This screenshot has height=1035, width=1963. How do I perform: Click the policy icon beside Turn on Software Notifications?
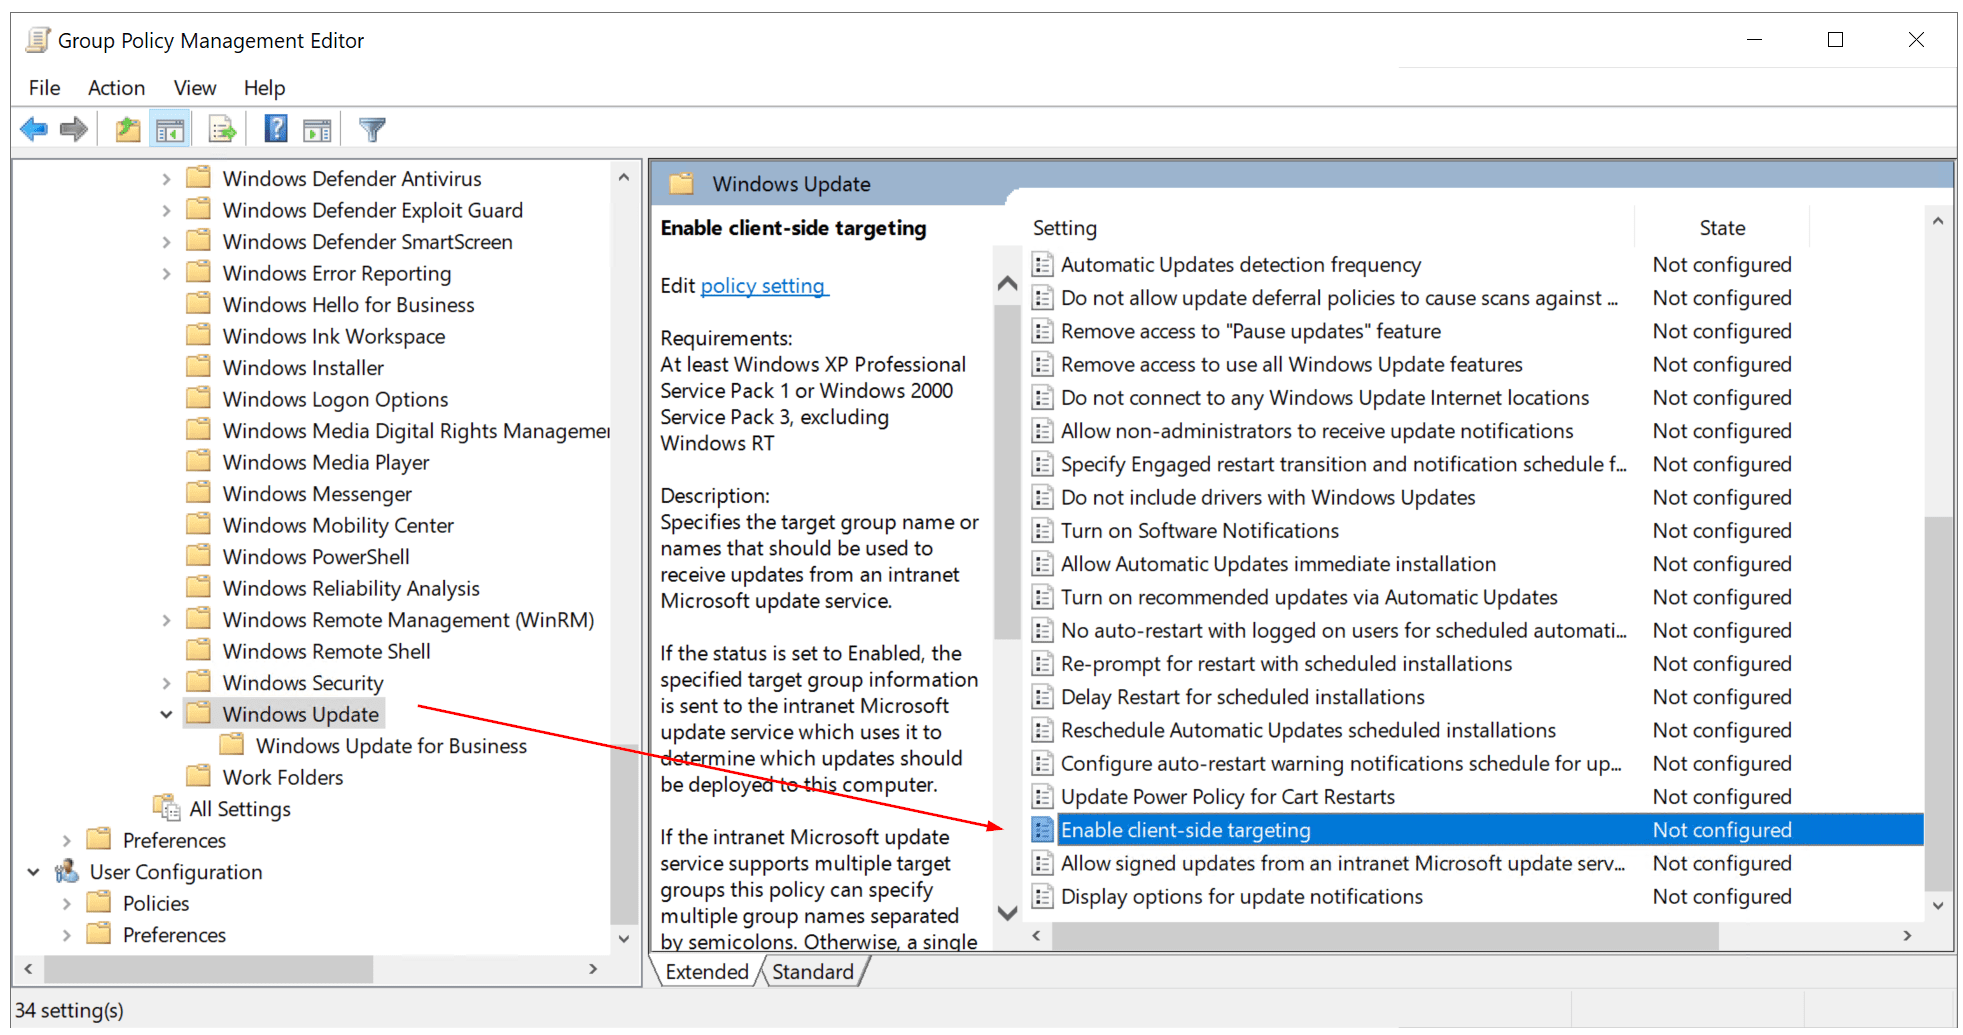(1042, 530)
